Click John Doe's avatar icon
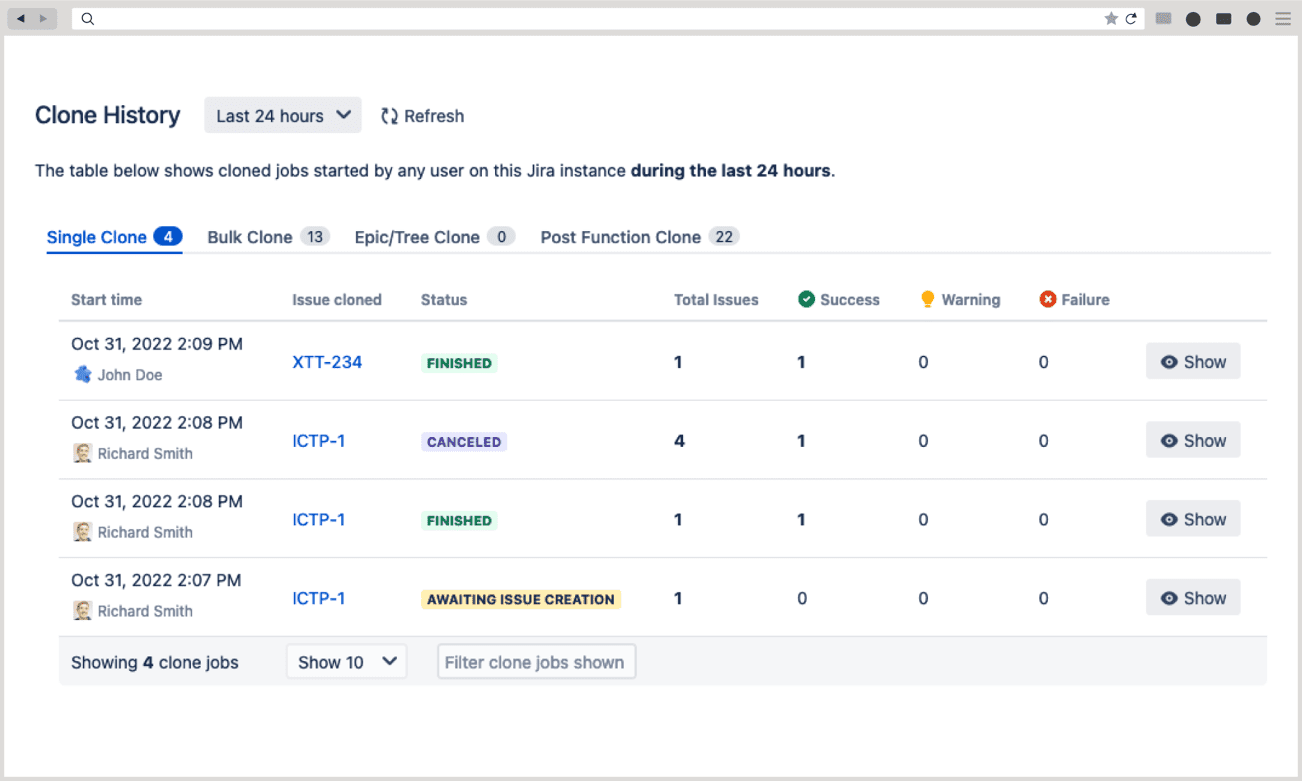The image size is (1302, 781). 82,375
